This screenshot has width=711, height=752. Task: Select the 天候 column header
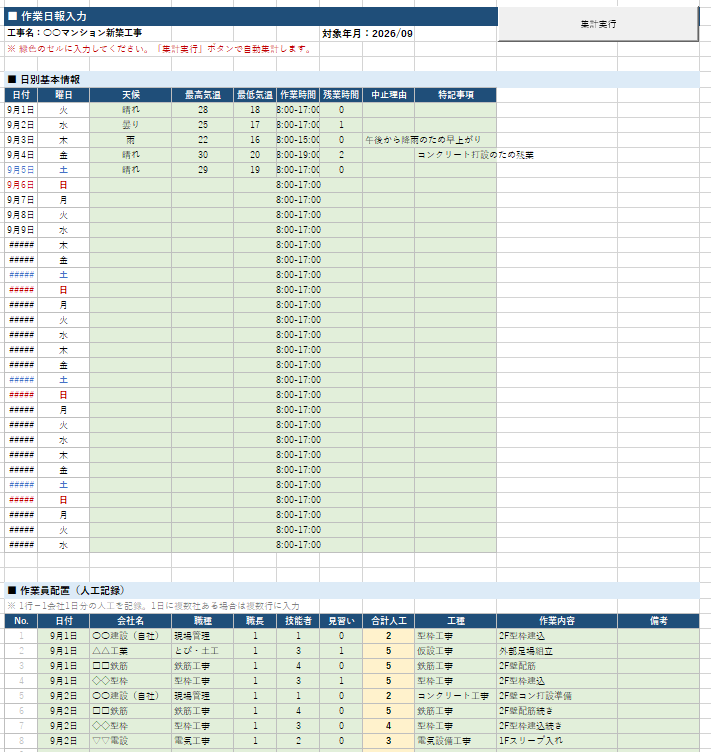click(130, 95)
